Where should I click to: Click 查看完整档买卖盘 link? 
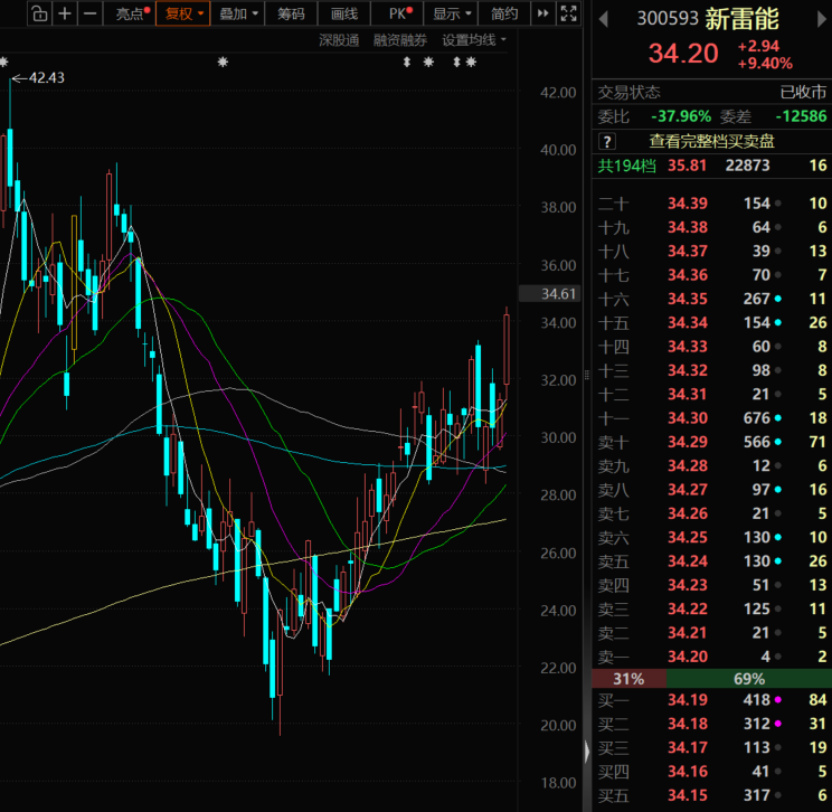(x=712, y=142)
